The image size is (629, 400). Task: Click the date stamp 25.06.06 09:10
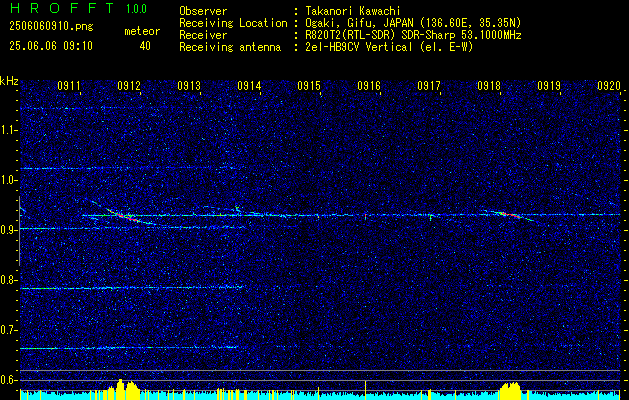click(51, 46)
